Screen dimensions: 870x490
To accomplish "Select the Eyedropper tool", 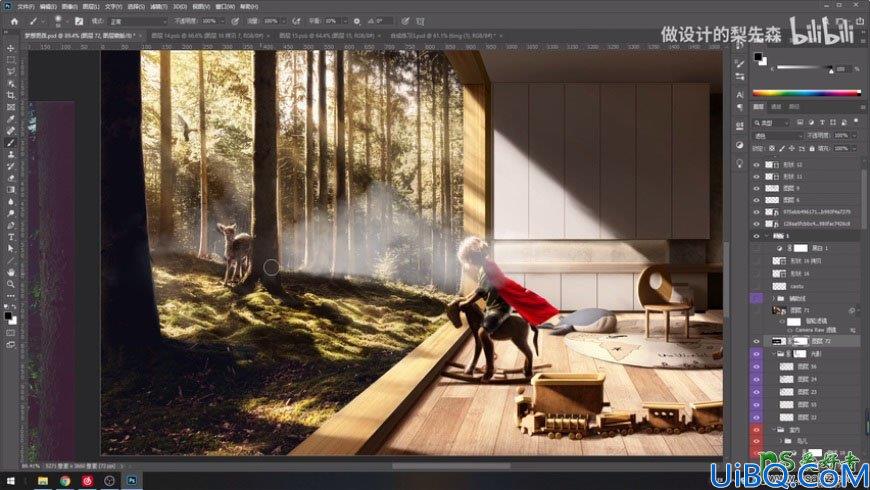I will click(11, 119).
